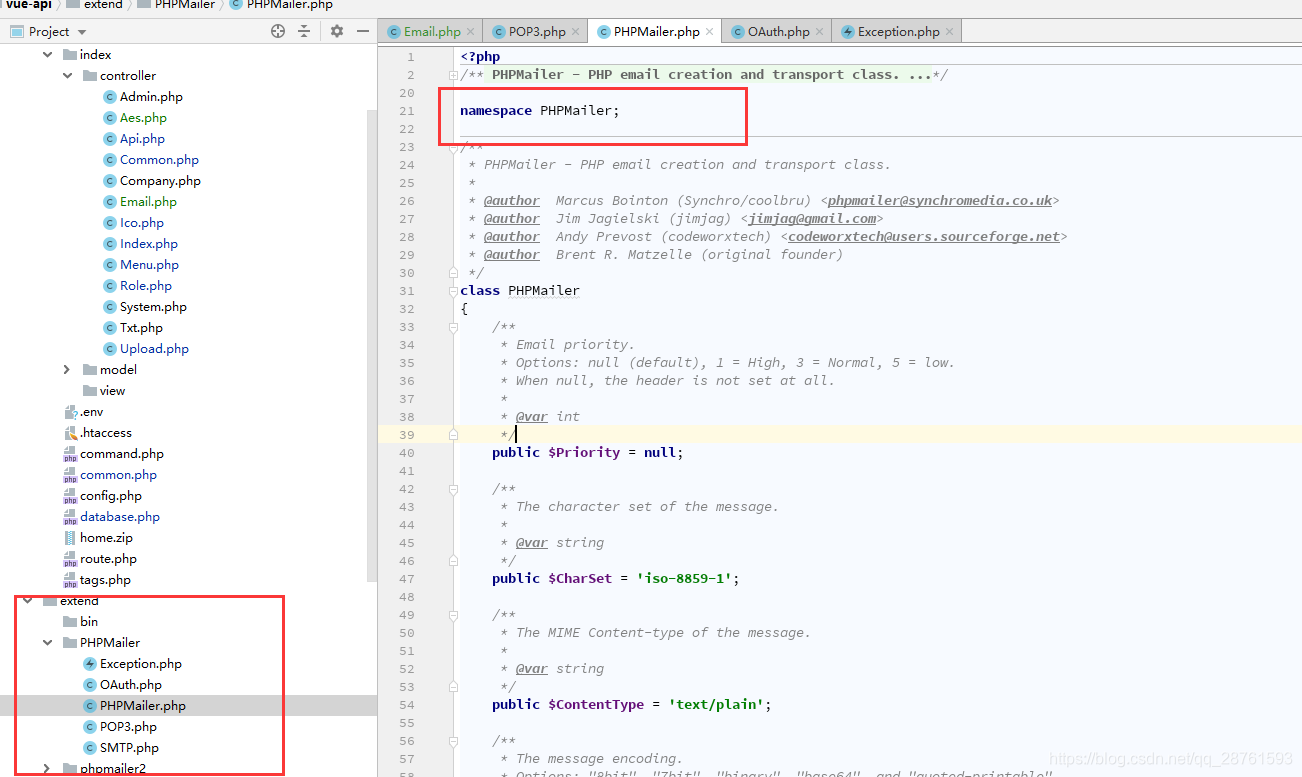Select OAuth.php in project tree
This screenshot has width=1302, height=777.
click(123, 685)
